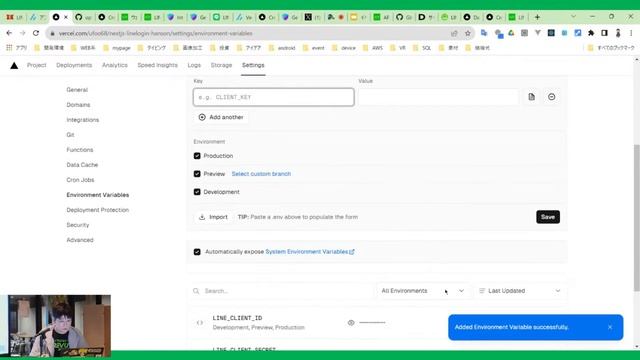640x360 pixels.
Task: Click the Add another button
Action: pos(221,117)
